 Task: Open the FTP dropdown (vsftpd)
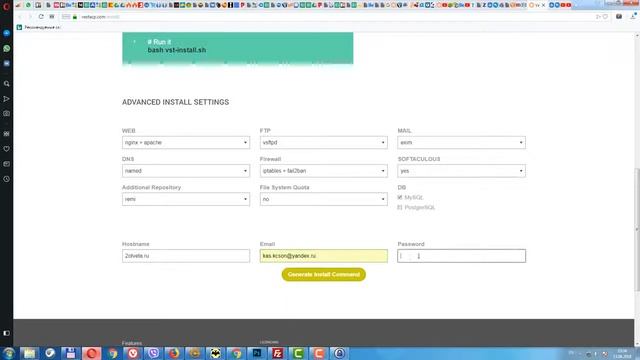click(324, 142)
